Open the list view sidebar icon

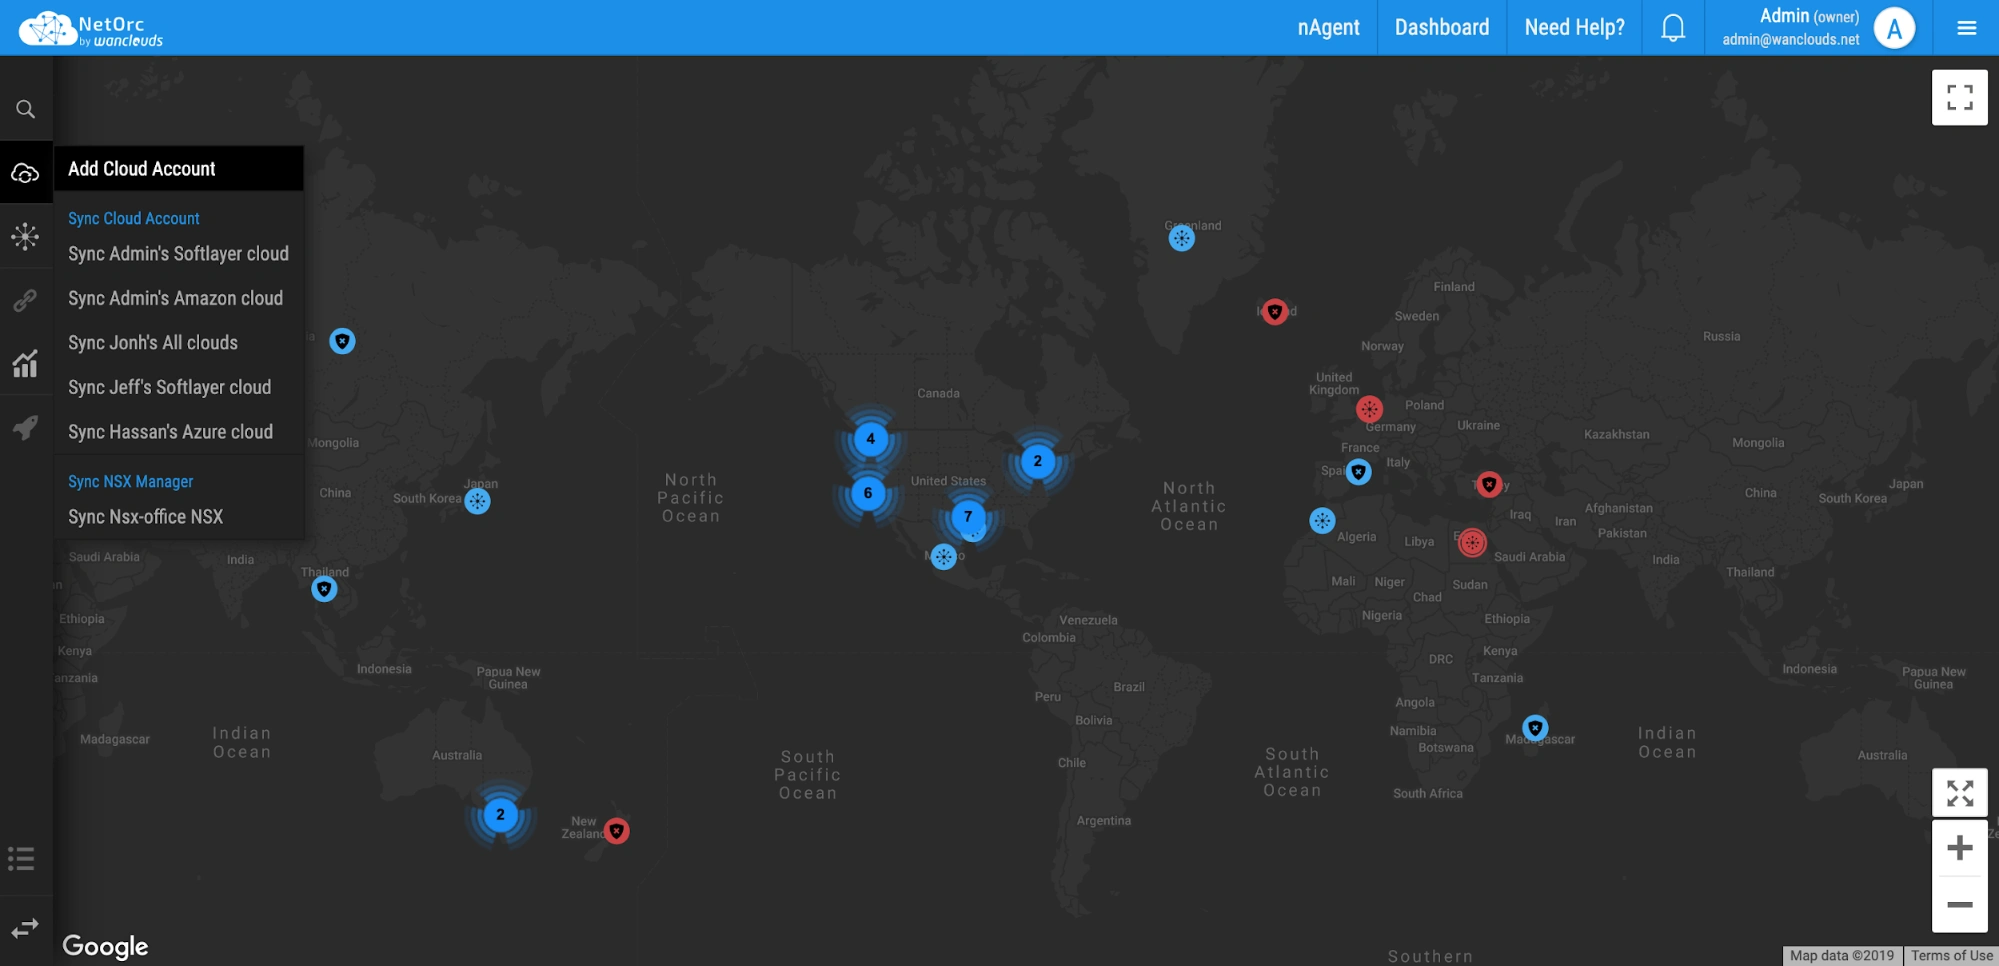pyautogui.click(x=21, y=859)
